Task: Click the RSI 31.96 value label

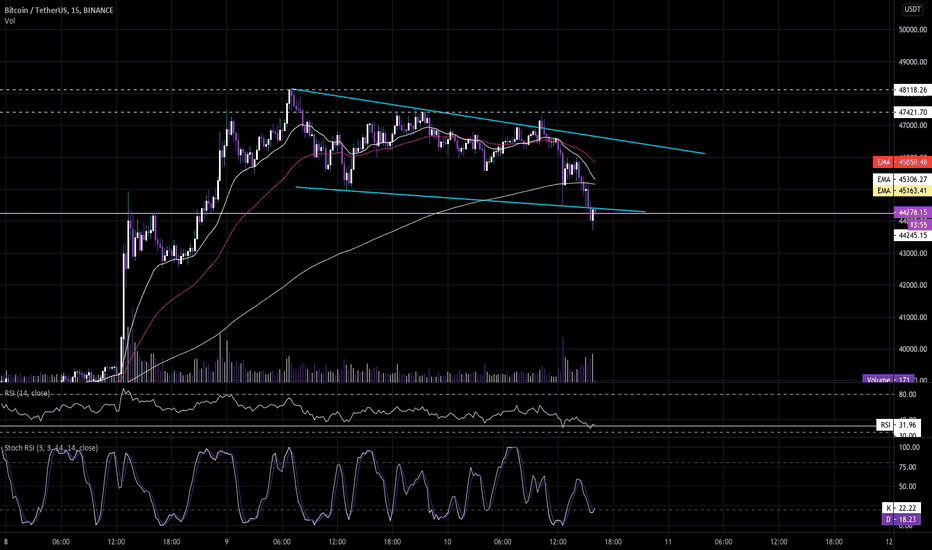Action: pos(898,425)
